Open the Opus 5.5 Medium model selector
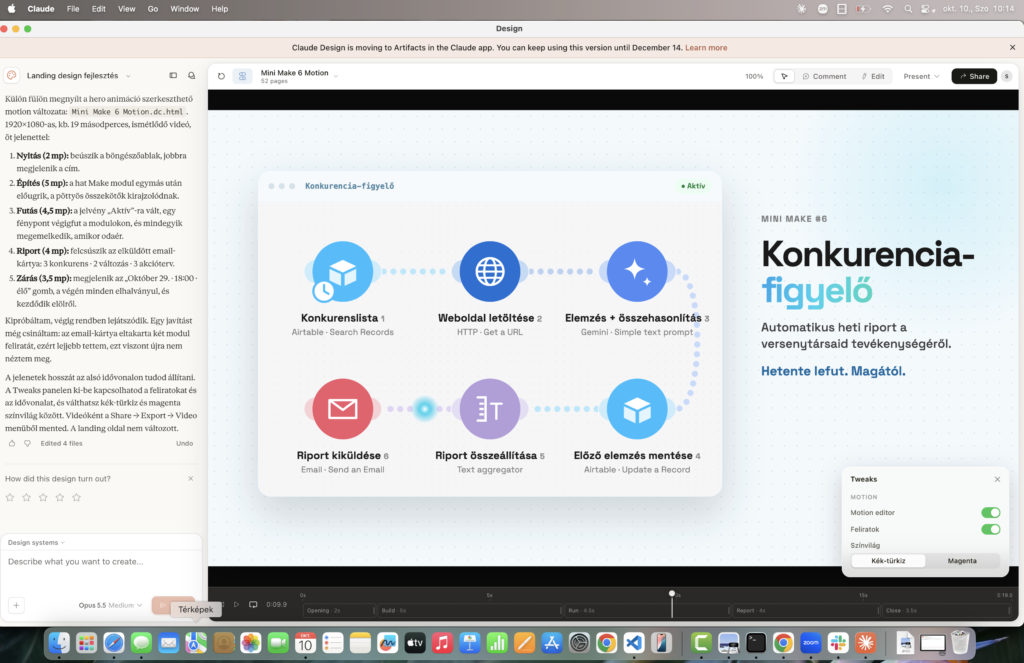Screen dimensions: 1024x663 click(110, 606)
